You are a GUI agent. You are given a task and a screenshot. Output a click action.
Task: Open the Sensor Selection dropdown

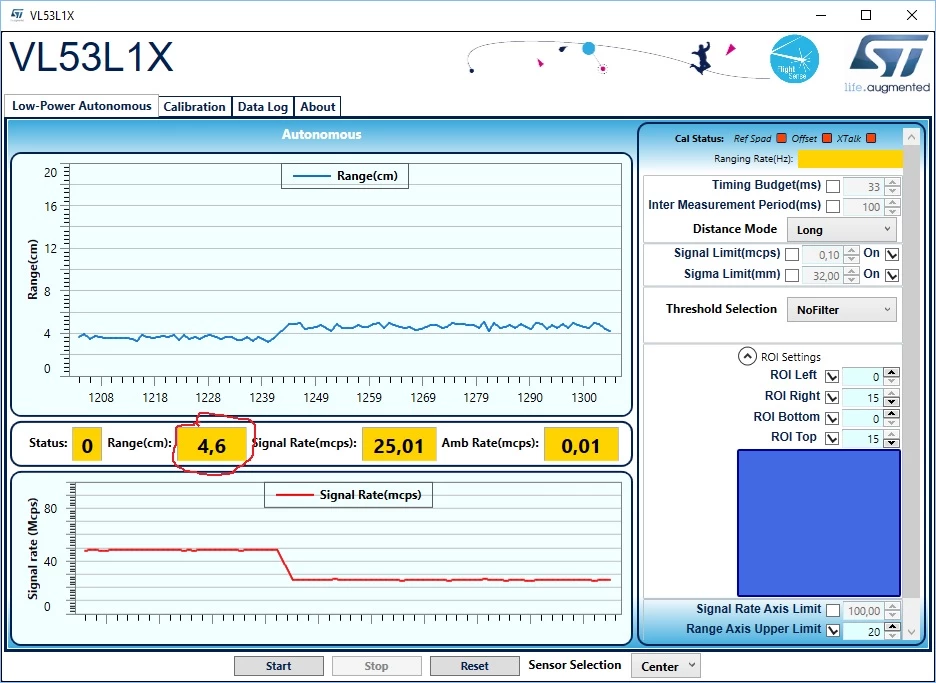coord(666,666)
